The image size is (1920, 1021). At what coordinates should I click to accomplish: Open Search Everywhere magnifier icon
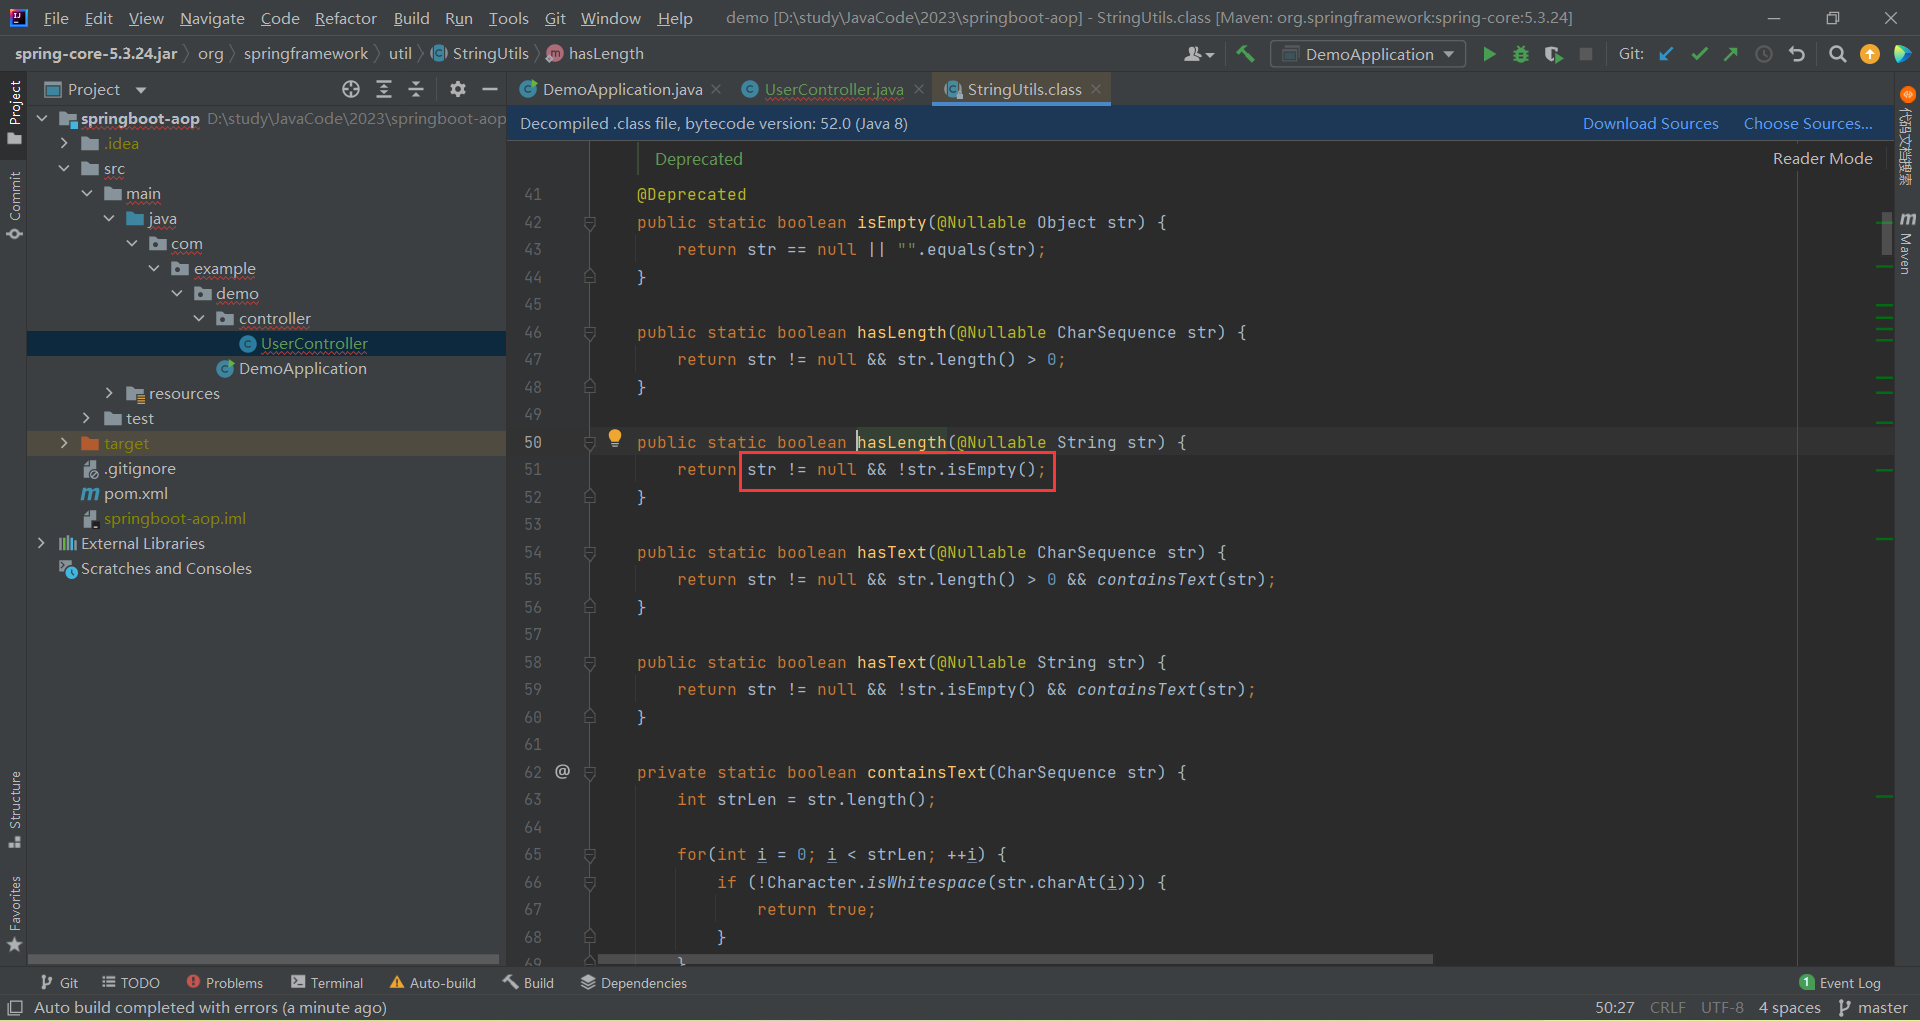tap(1837, 54)
